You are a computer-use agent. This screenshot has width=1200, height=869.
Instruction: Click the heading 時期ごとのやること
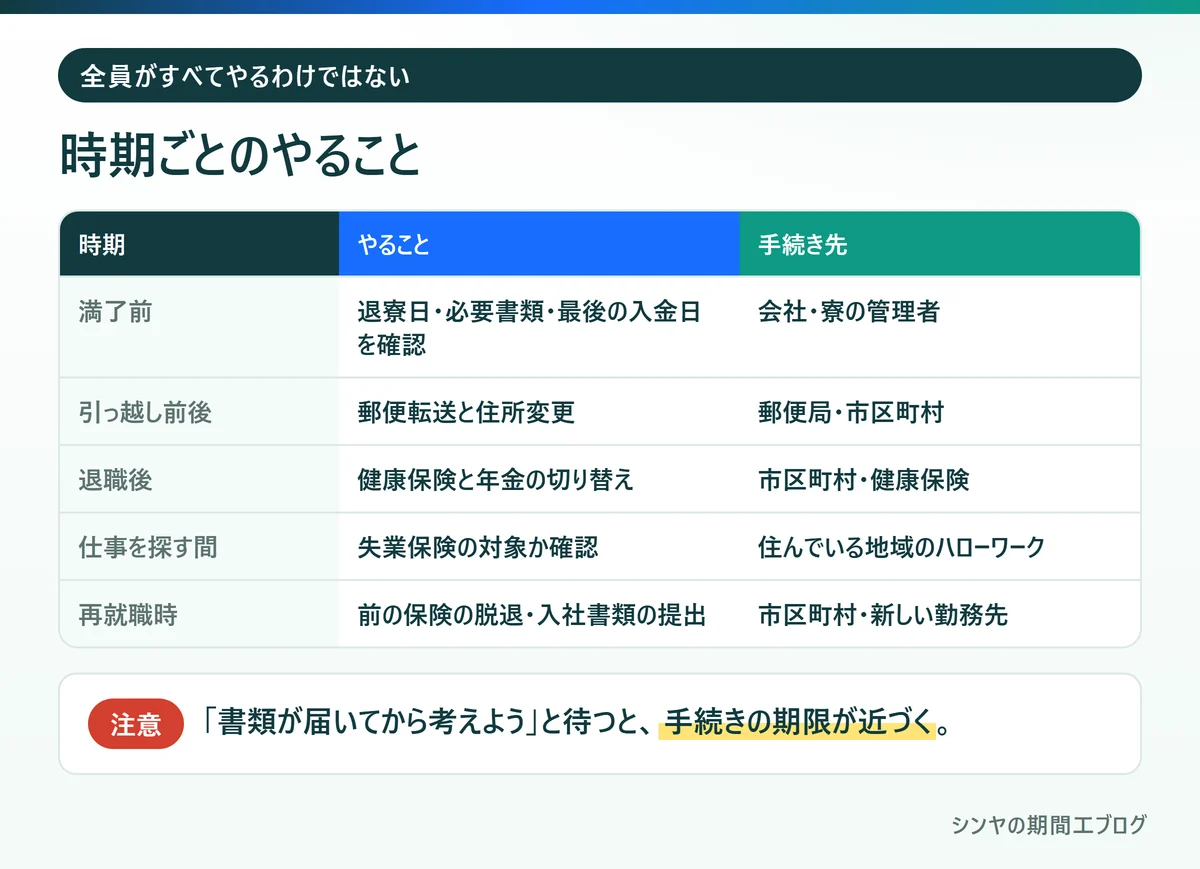pyautogui.click(x=240, y=155)
